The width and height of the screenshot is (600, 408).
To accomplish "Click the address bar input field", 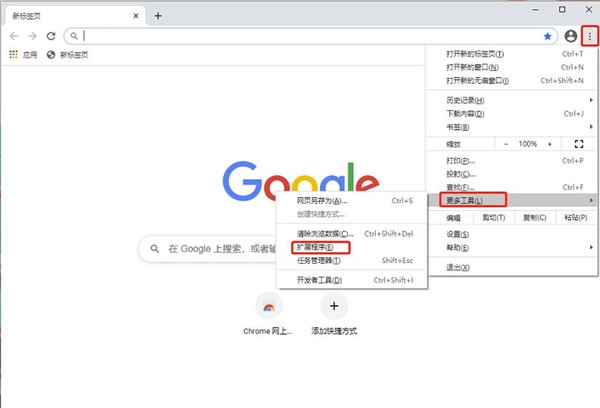I will pyautogui.click(x=311, y=36).
